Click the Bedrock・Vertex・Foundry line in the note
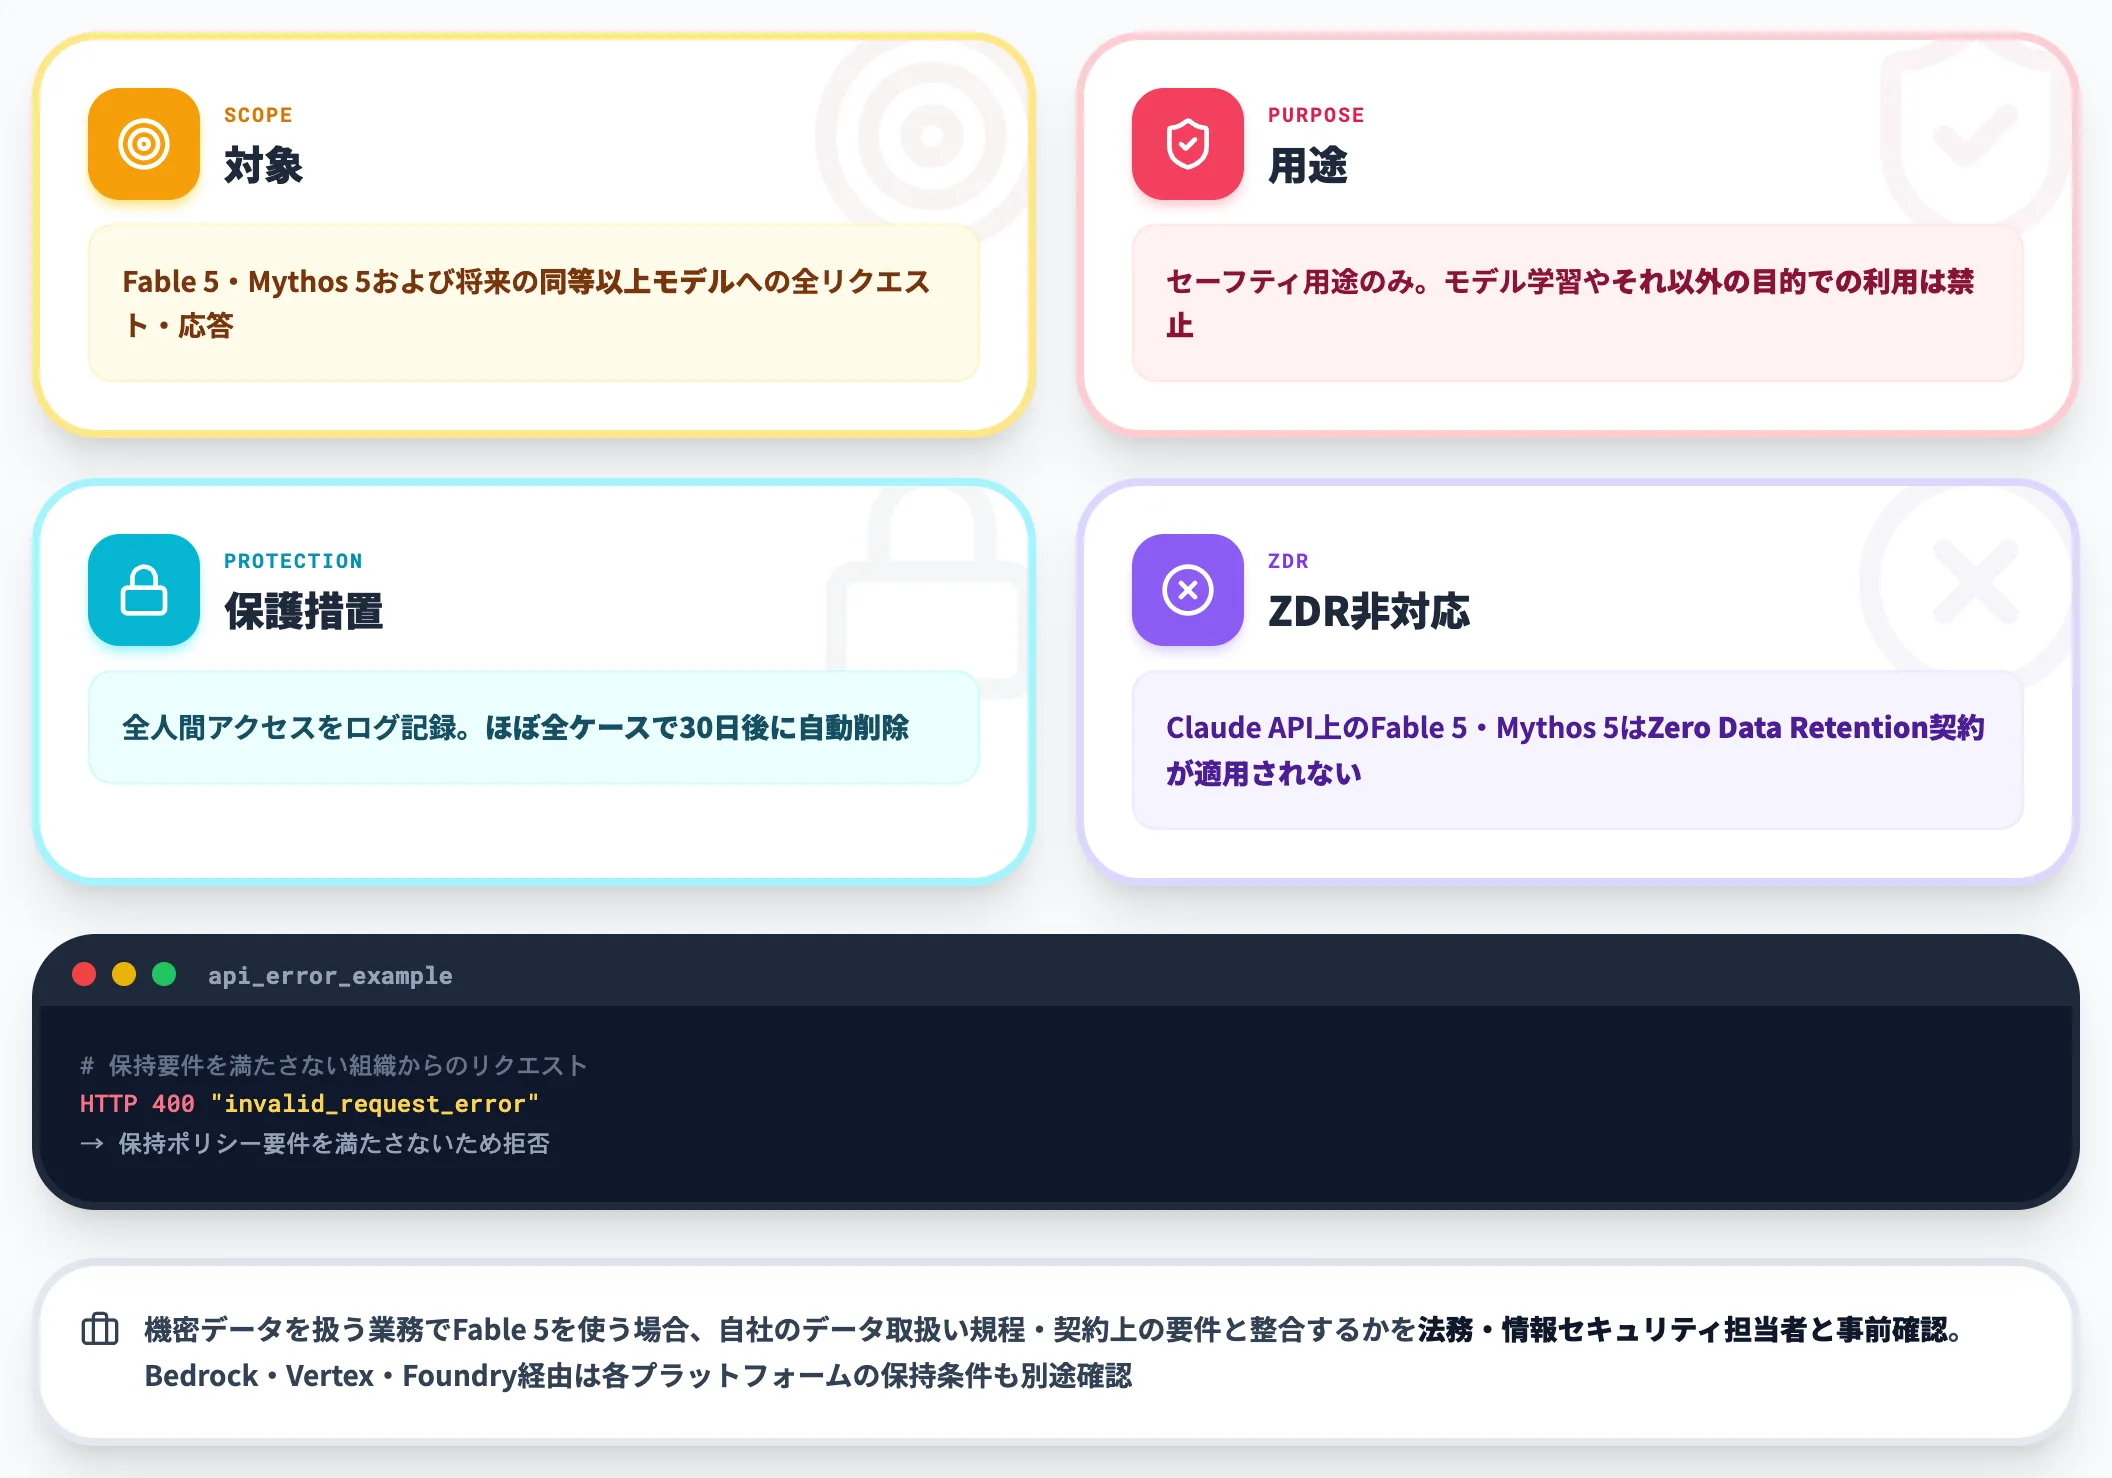This screenshot has height=1478, width=2112. click(638, 1376)
